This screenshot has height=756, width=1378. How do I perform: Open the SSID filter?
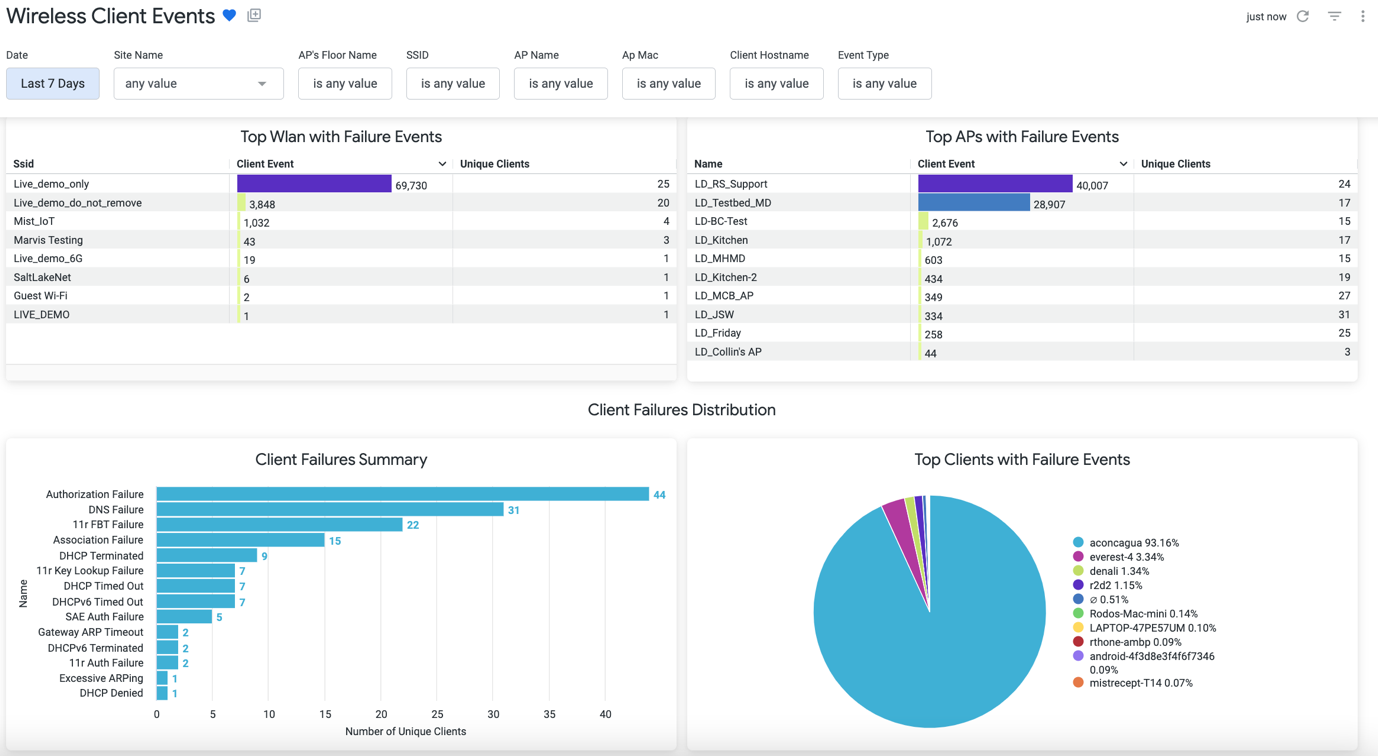452,84
